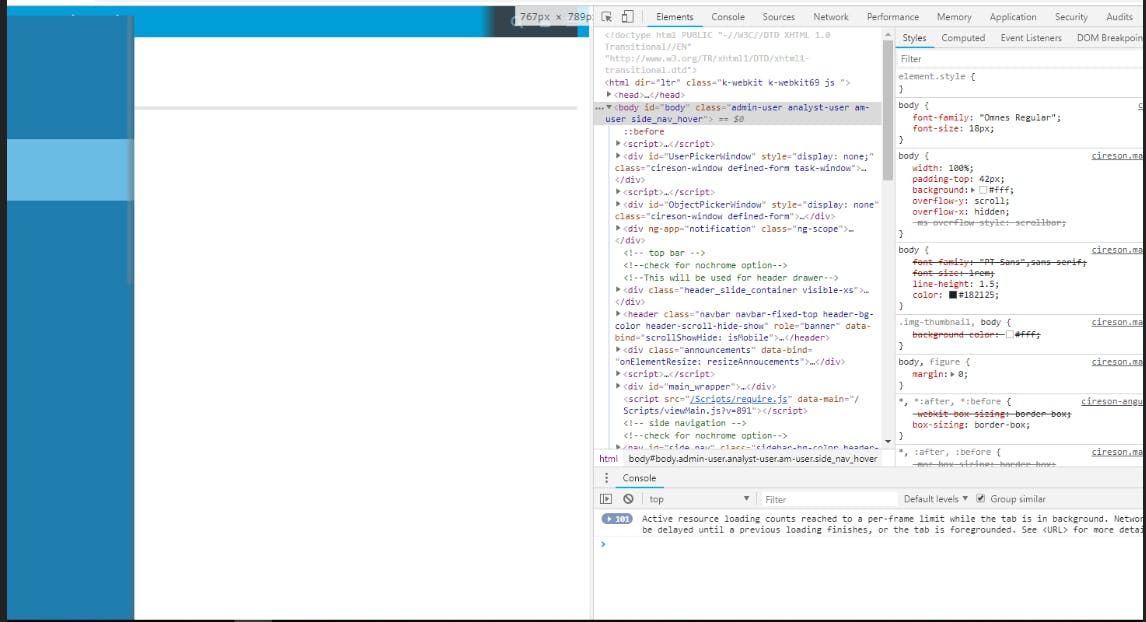
Task: Click html in the breadcrumb bar
Action: pyautogui.click(x=608, y=459)
